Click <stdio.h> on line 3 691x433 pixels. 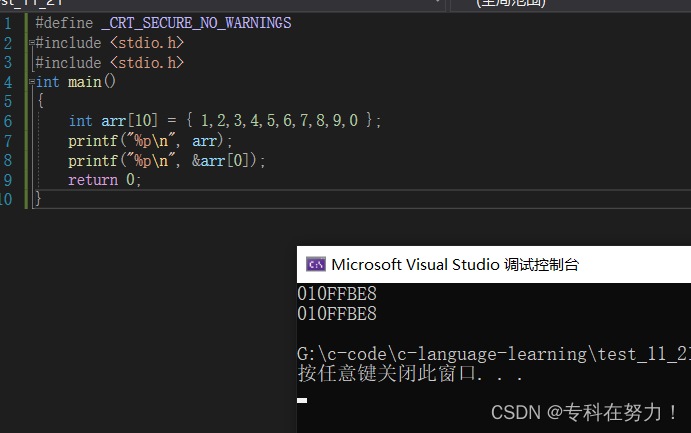coord(147,63)
